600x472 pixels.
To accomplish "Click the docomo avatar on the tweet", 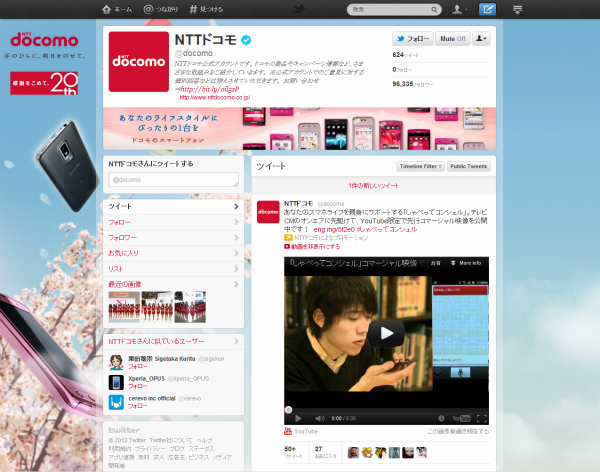I will click(268, 212).
